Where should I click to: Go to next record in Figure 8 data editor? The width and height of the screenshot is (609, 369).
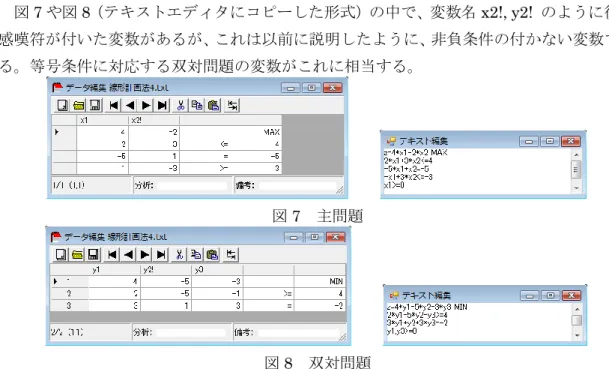(145, 254)
